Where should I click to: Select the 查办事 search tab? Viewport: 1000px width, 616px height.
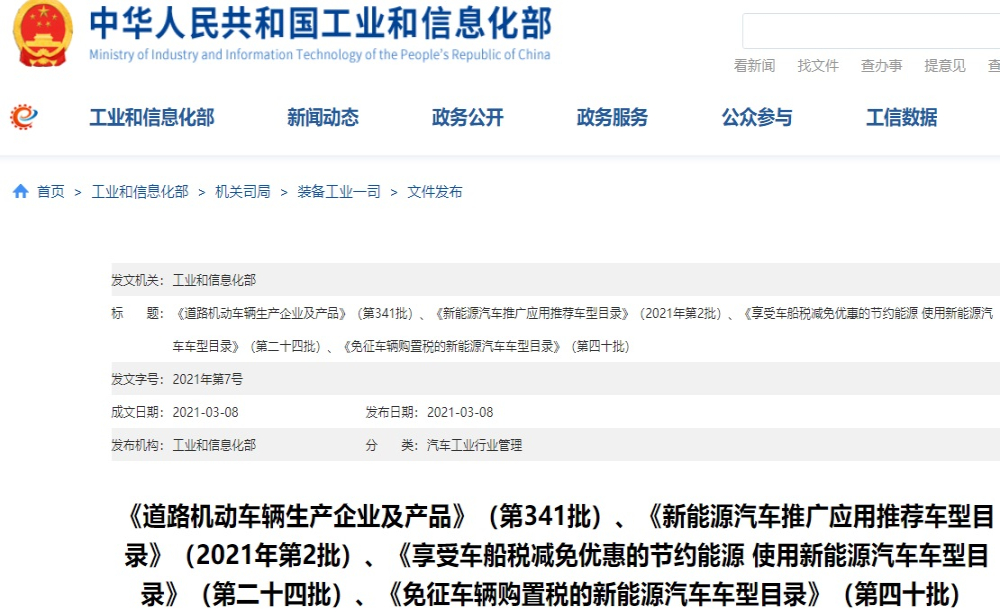(x=881, y=66)
